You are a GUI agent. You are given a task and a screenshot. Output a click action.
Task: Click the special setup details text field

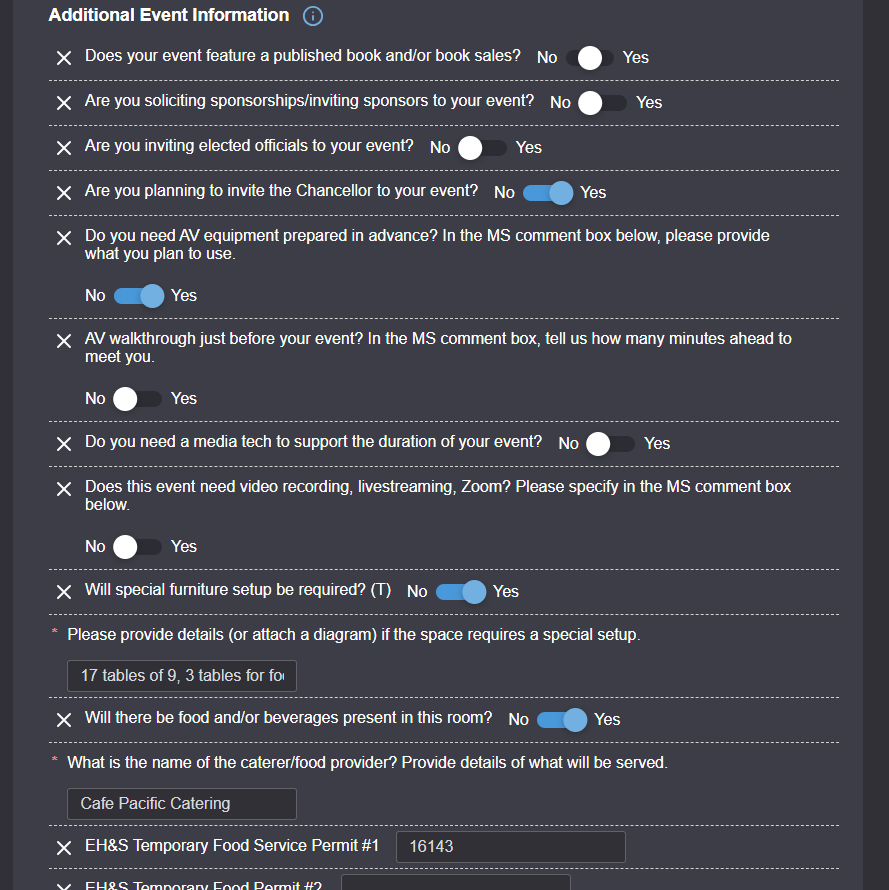tap(182, 676)
